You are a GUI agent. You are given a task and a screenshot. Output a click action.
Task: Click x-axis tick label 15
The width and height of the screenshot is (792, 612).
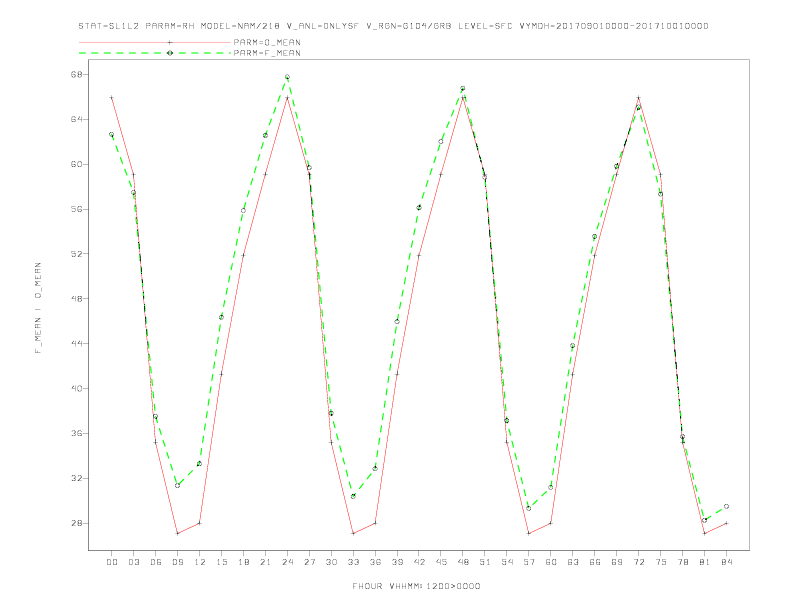click(x=221, y=562)
